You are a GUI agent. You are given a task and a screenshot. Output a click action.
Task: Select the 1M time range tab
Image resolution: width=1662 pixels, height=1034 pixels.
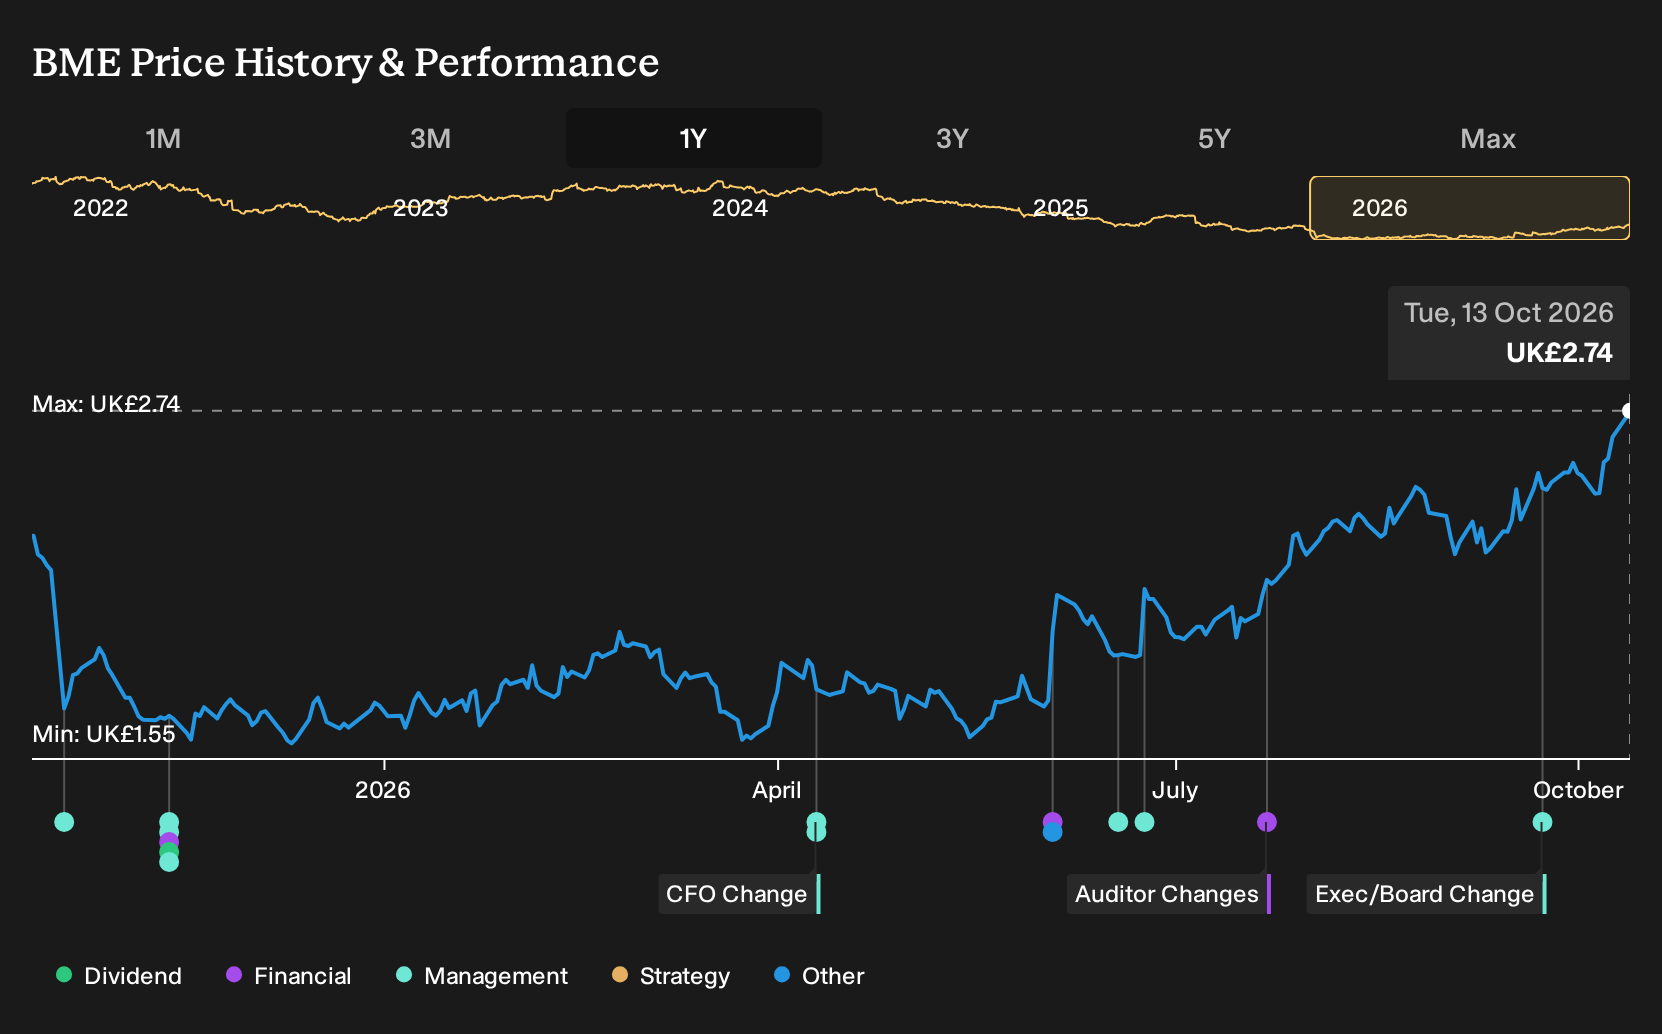pos(163,138)
